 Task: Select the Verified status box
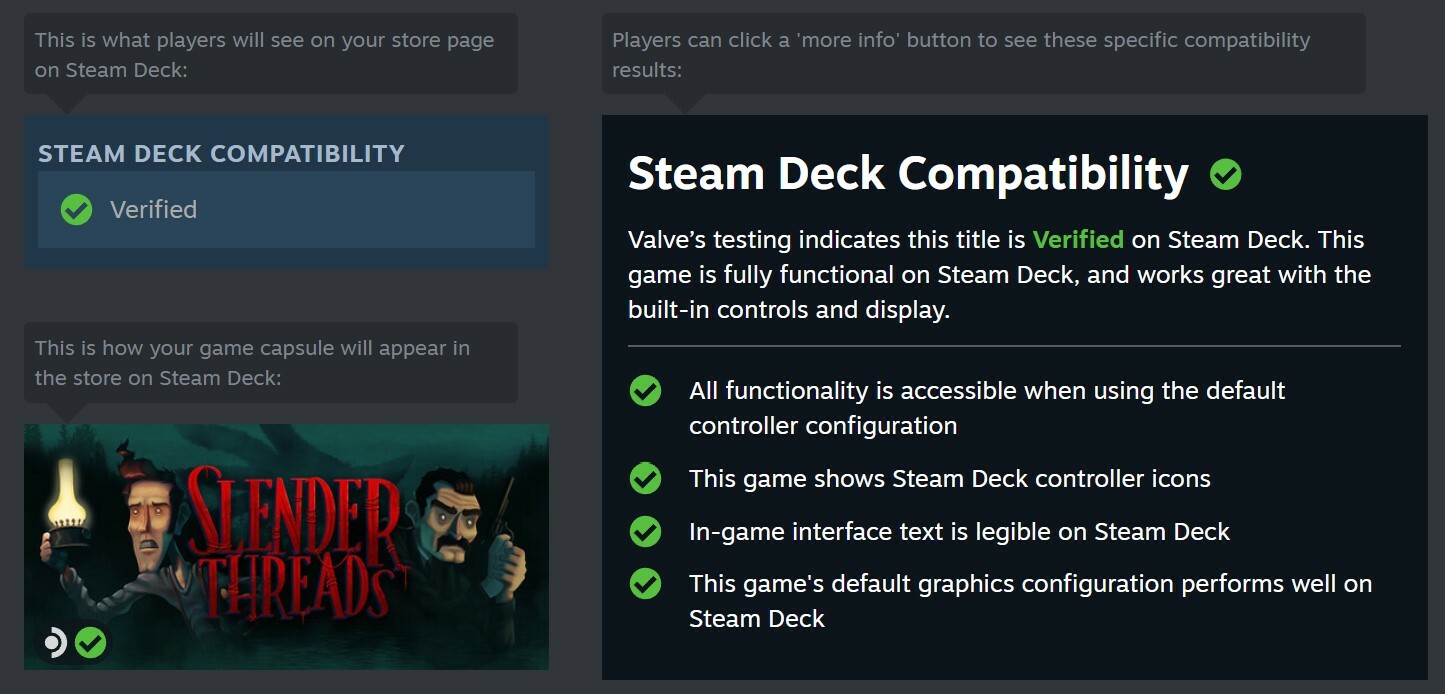point(286,209)
